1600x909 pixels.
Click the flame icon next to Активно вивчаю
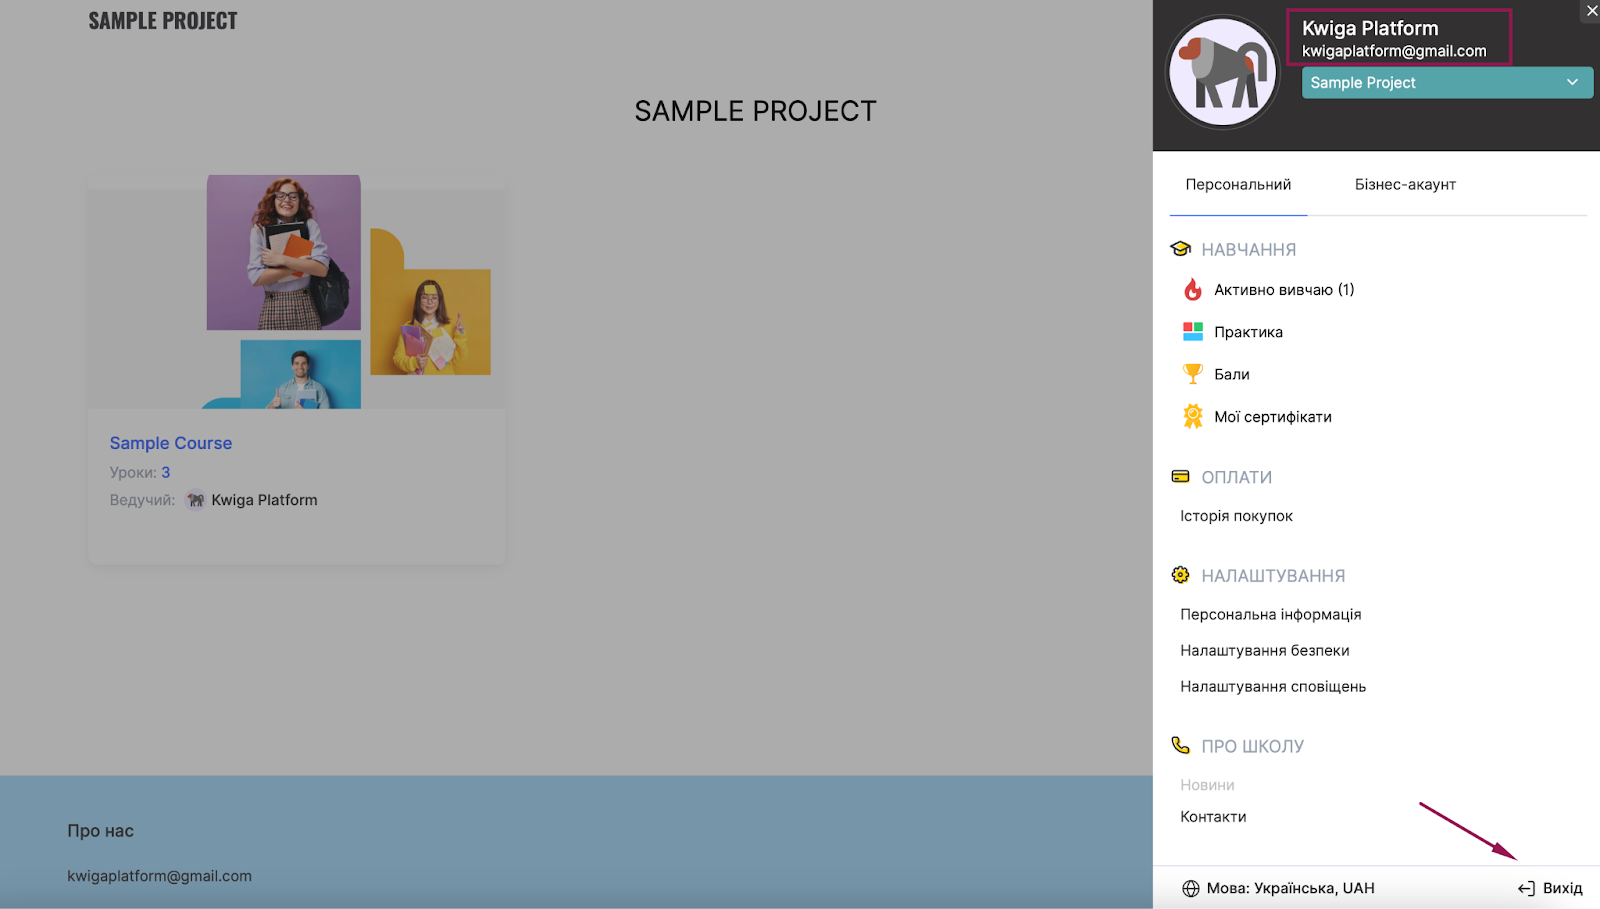point(1193,290)
